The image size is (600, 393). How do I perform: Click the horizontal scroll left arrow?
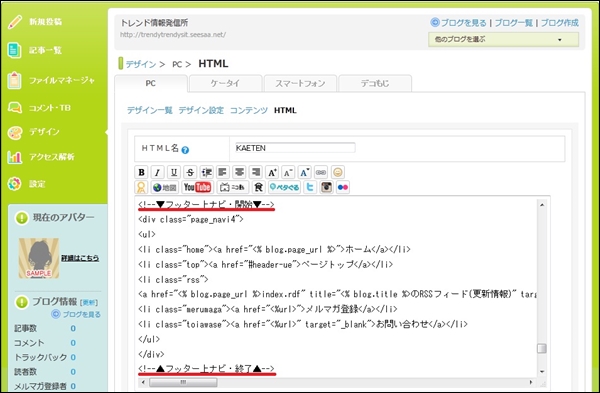pos(143,382)
